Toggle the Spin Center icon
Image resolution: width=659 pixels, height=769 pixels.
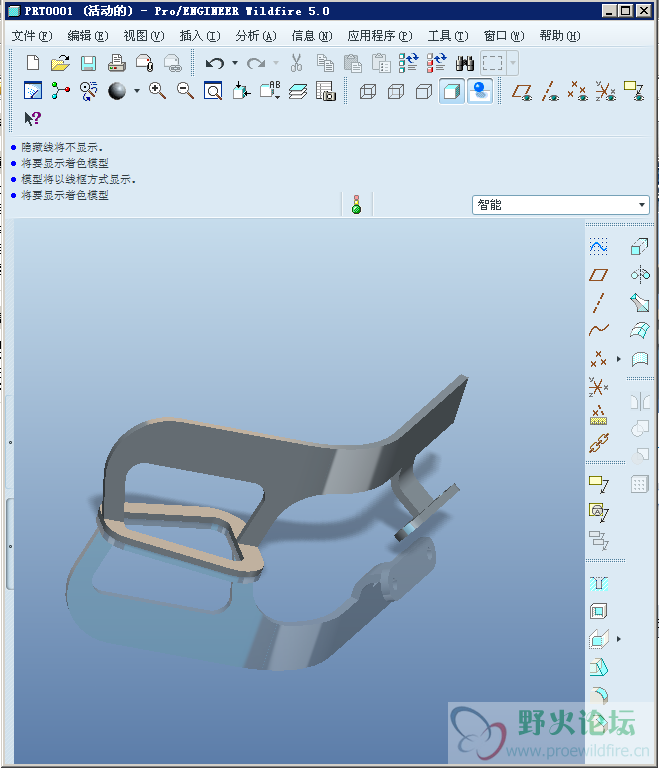point(60,91)
